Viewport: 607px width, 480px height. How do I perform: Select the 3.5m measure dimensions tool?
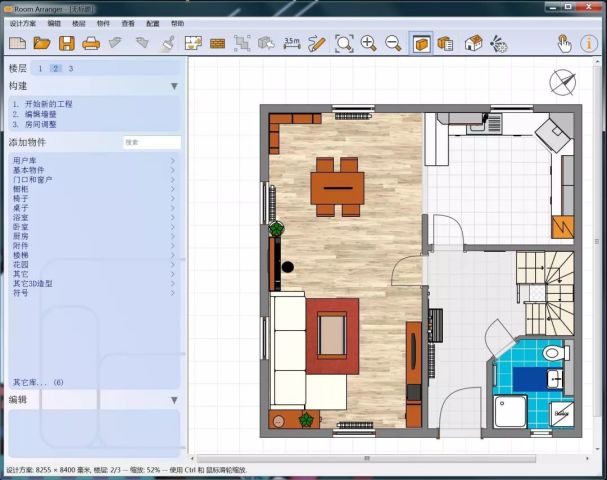click(292, 43)
